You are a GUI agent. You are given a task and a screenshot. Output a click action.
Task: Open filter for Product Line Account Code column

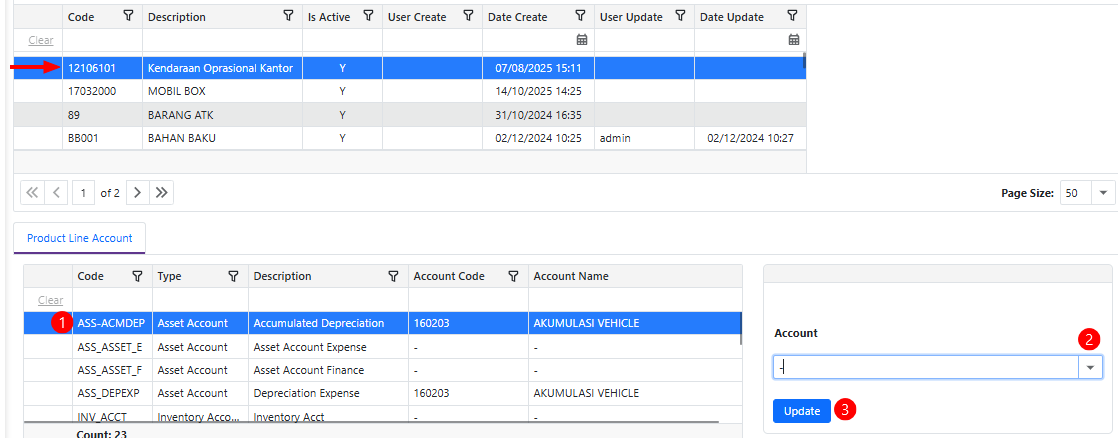coord(138,276)
